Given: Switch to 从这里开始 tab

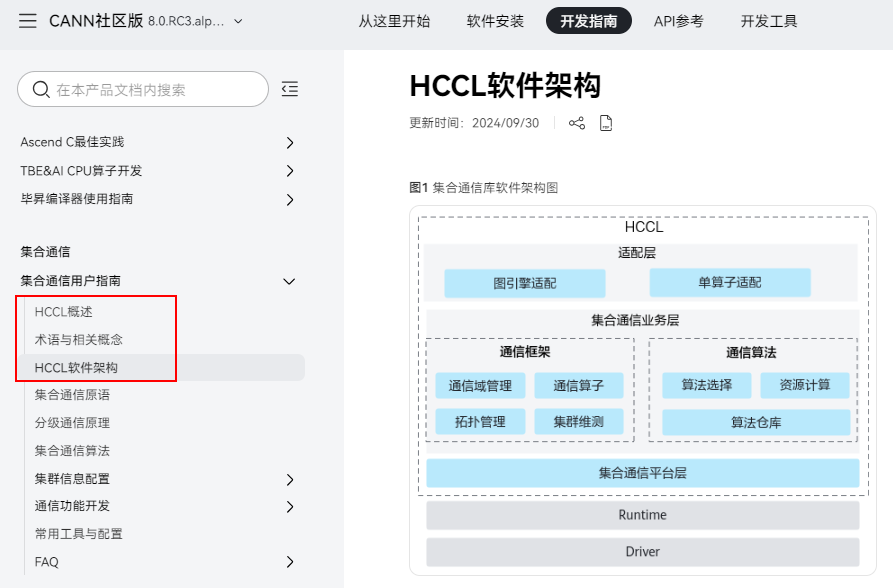Looking at the screenshot, I should coord(394,22).
